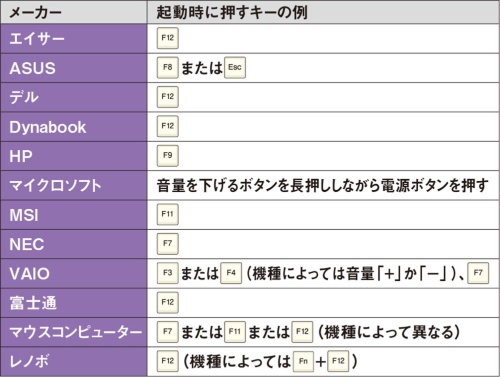Select the VAIO manufacturer cell

click(74, 273)
